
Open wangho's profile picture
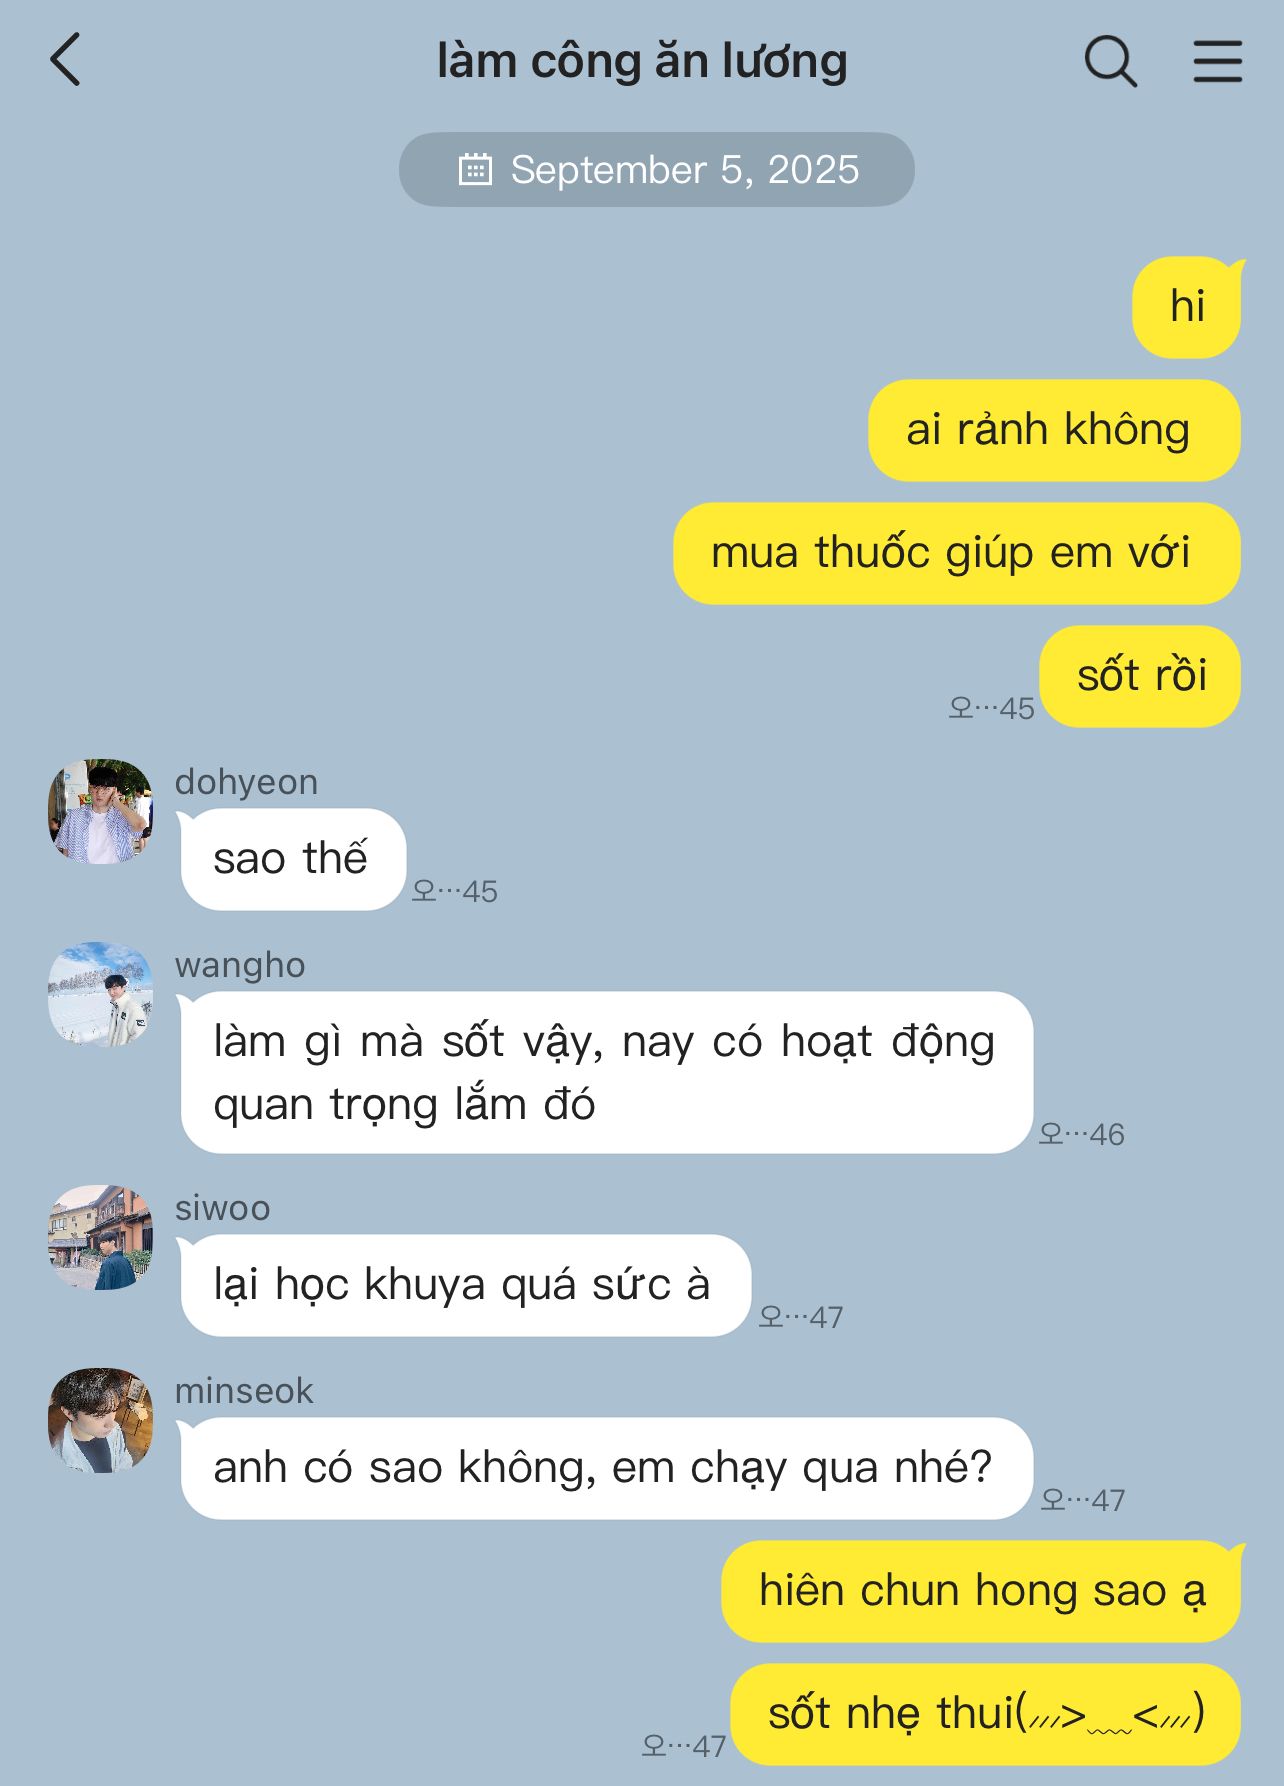[100, 993]
